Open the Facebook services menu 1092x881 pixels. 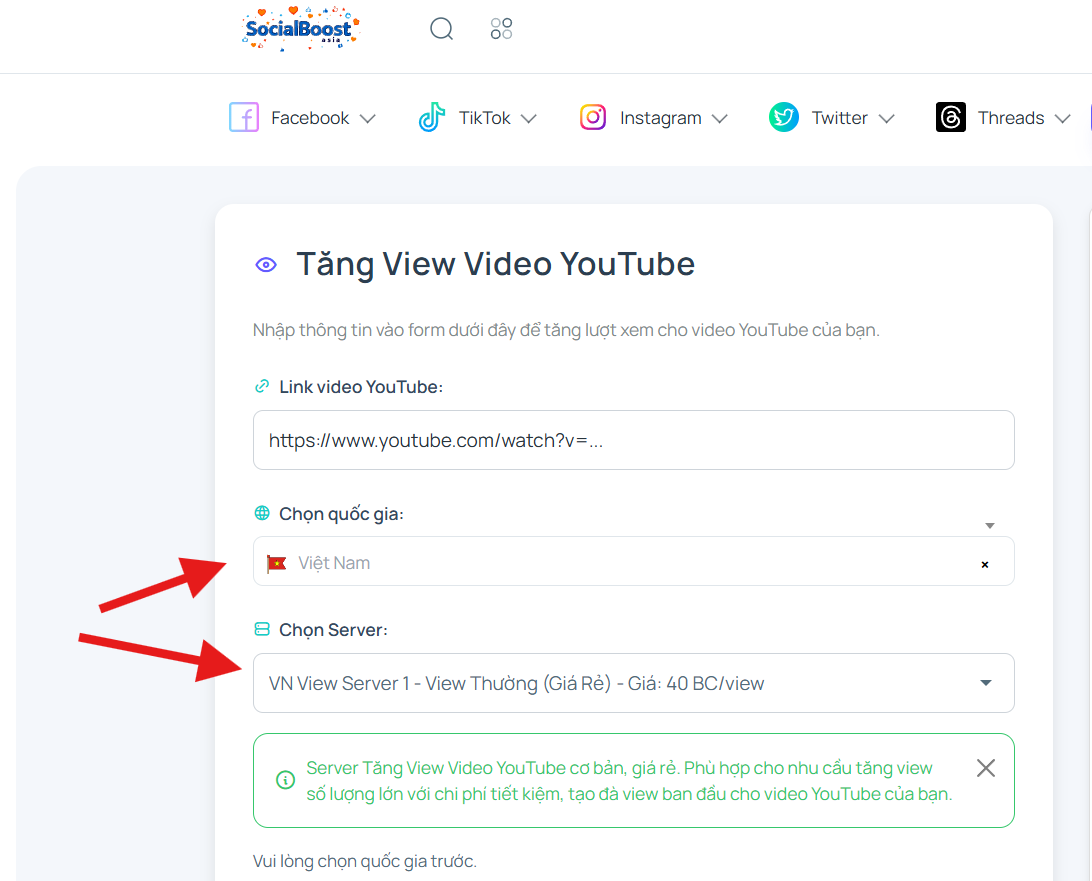click(x=302, y=118)
